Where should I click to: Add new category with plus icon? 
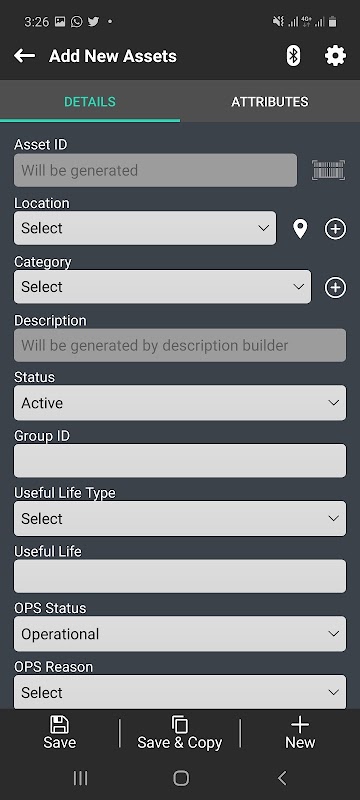click(335, 287)
